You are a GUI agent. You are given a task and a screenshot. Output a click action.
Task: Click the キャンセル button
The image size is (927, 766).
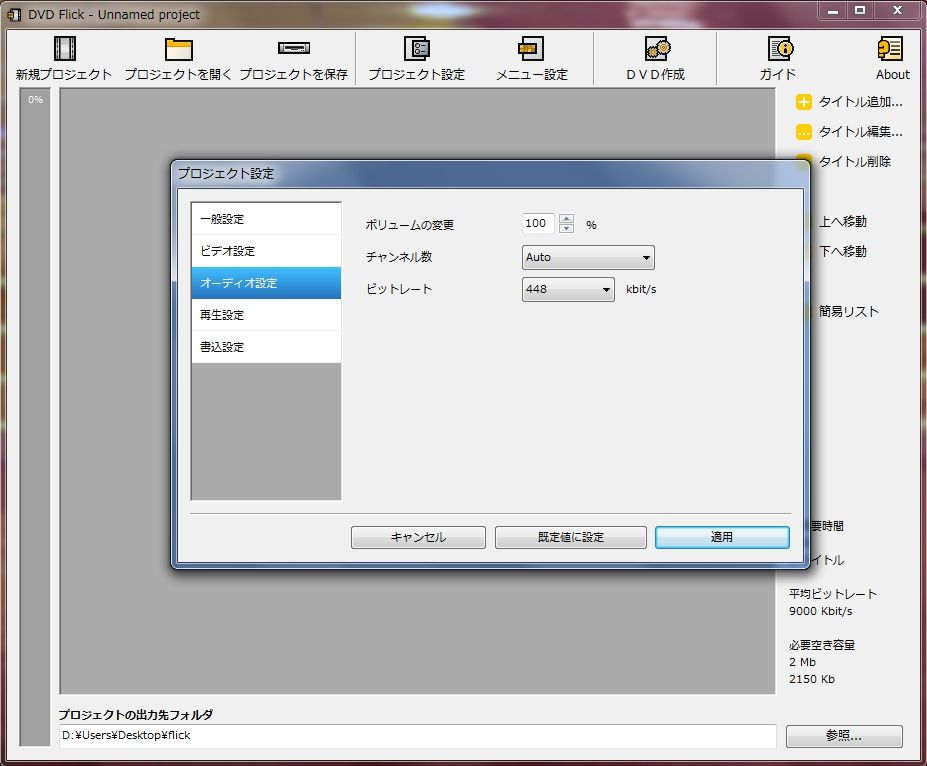(x=418, y=537)
